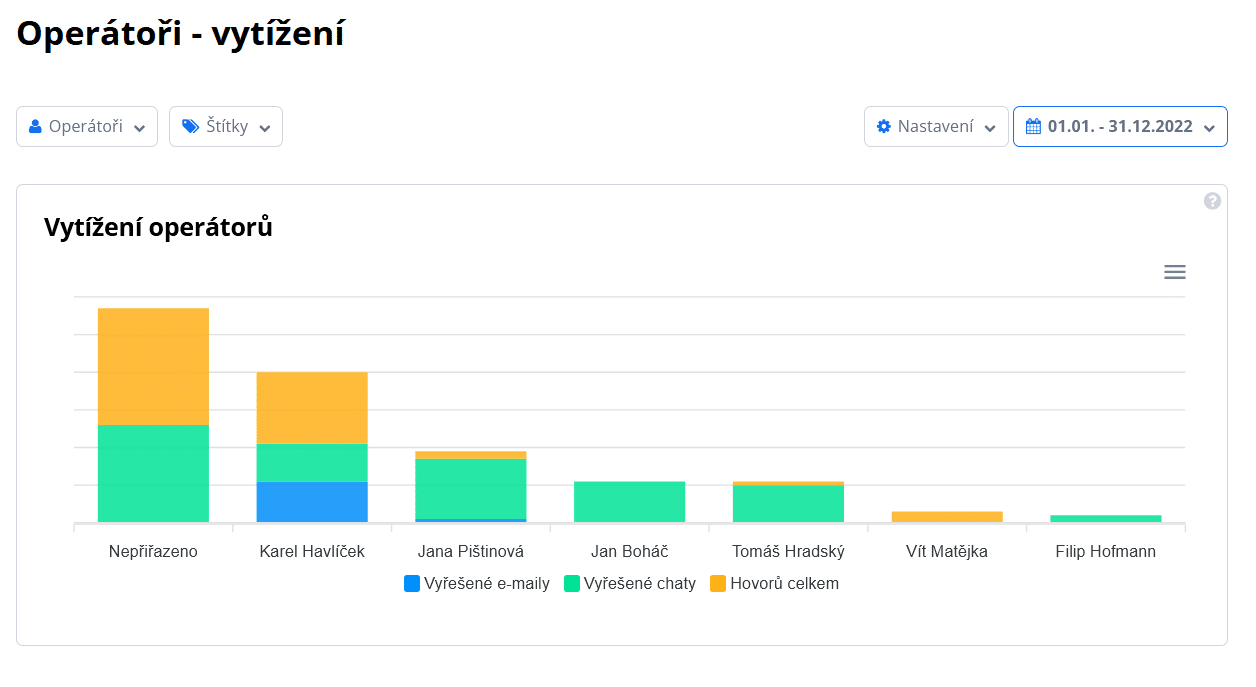Open the chart hamburger menu

coord(1175,272)
